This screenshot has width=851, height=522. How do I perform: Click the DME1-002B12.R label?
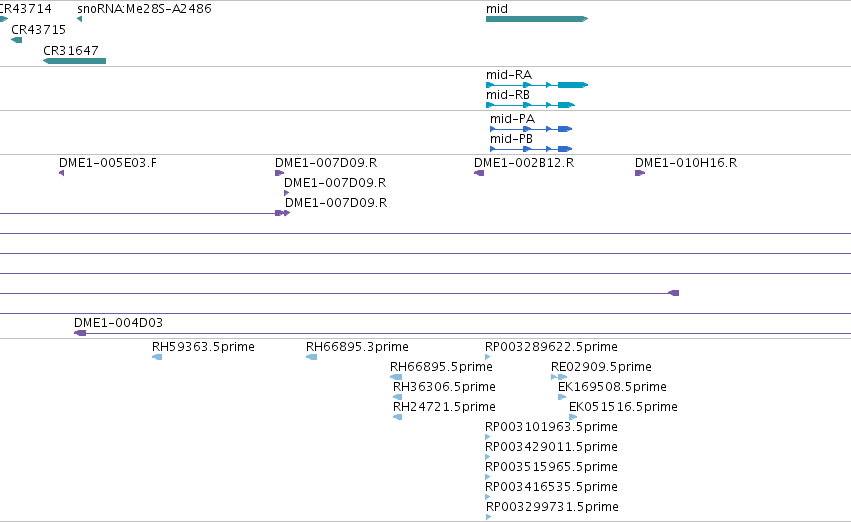point(524,163)
